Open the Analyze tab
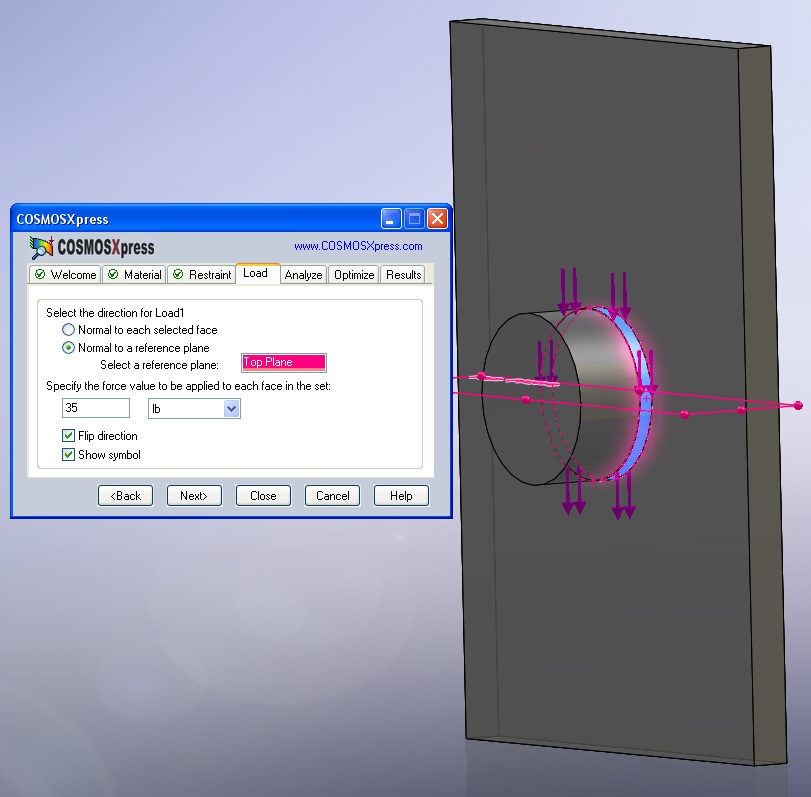The width and height of the screenshot is (811, 797). [x=303, y=275]
